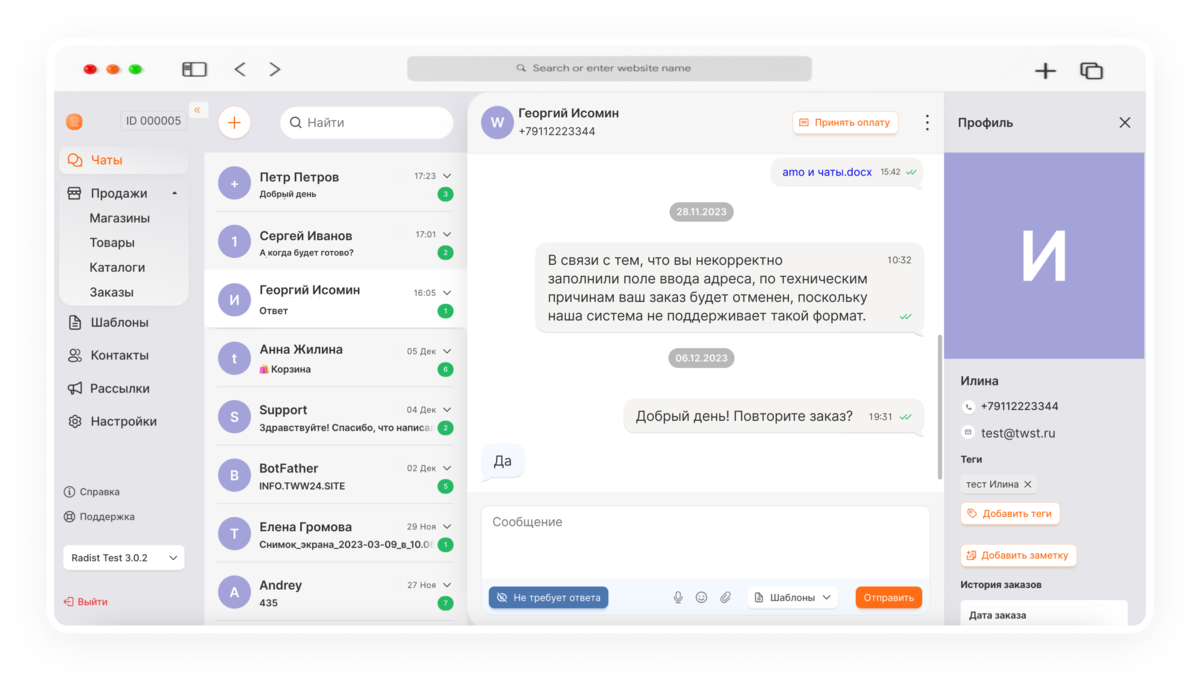Click Георгий Исомин header avatar W
Screen dimensions: 1200x688
497,122
